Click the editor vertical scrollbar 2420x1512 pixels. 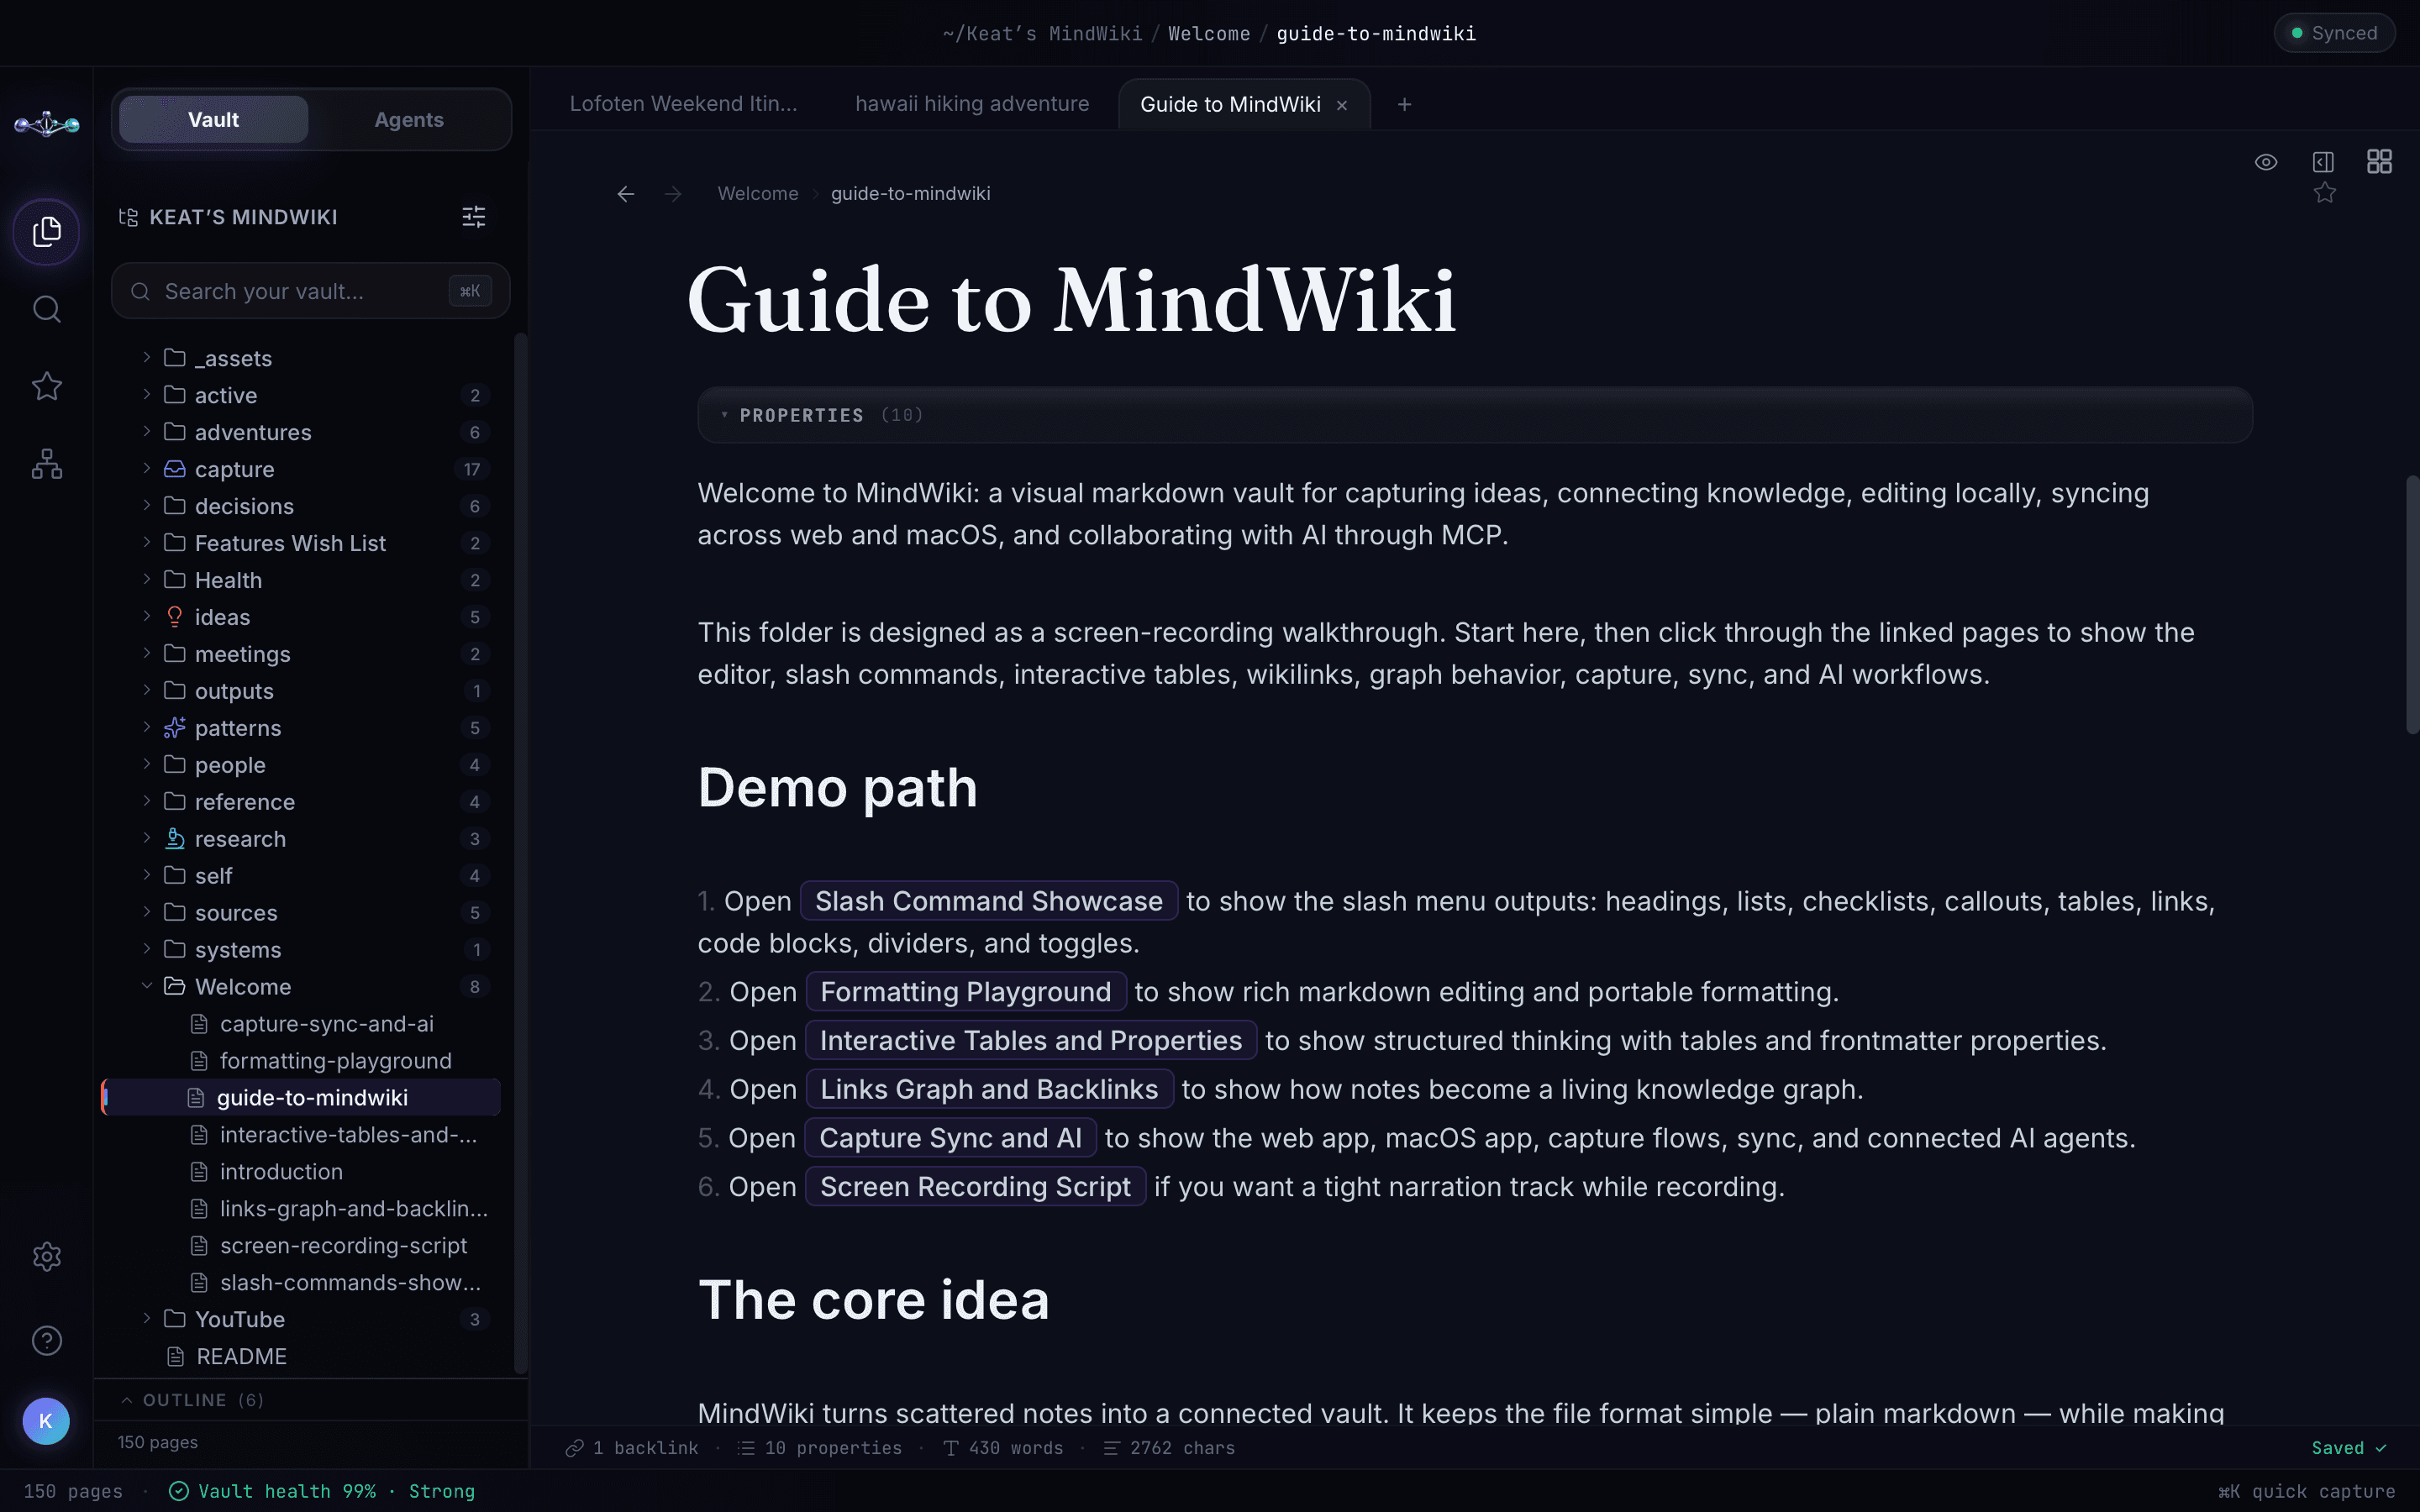pos(2412,606)
